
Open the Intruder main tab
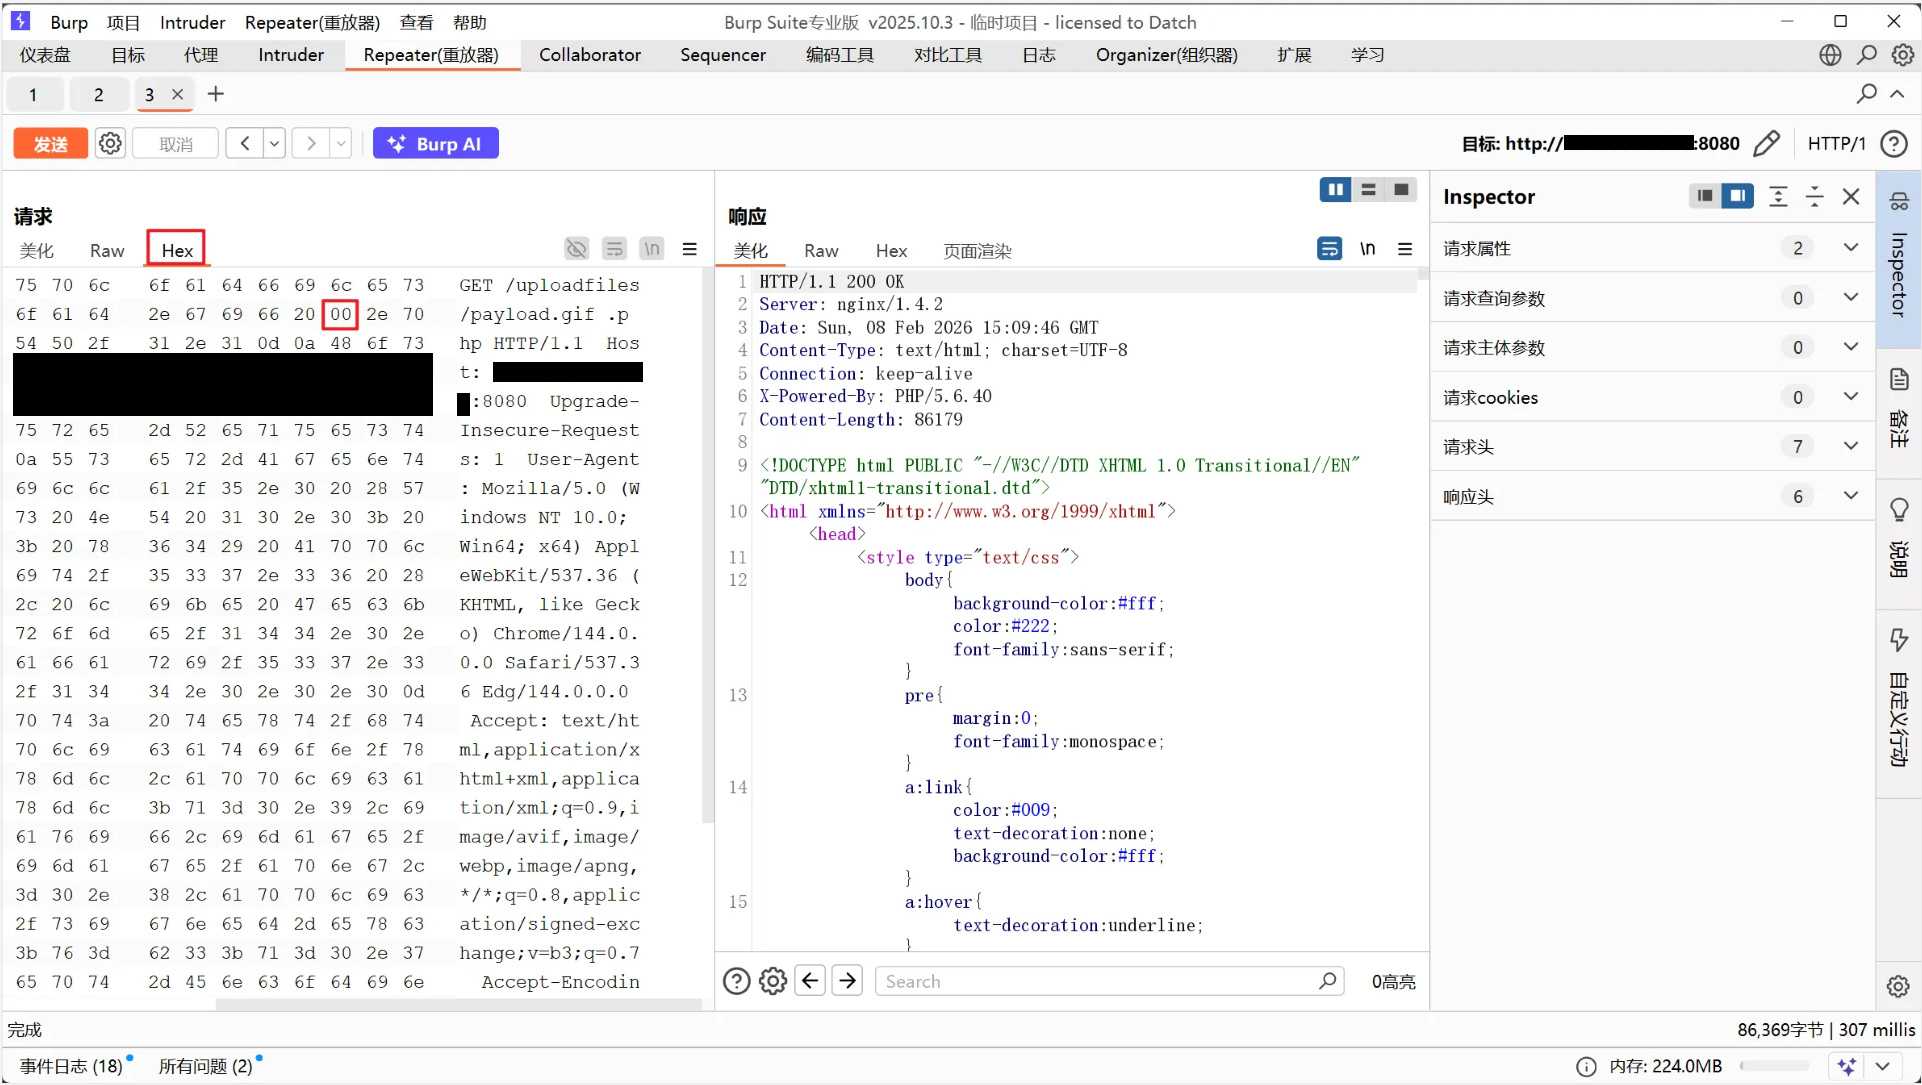[290, 55]
